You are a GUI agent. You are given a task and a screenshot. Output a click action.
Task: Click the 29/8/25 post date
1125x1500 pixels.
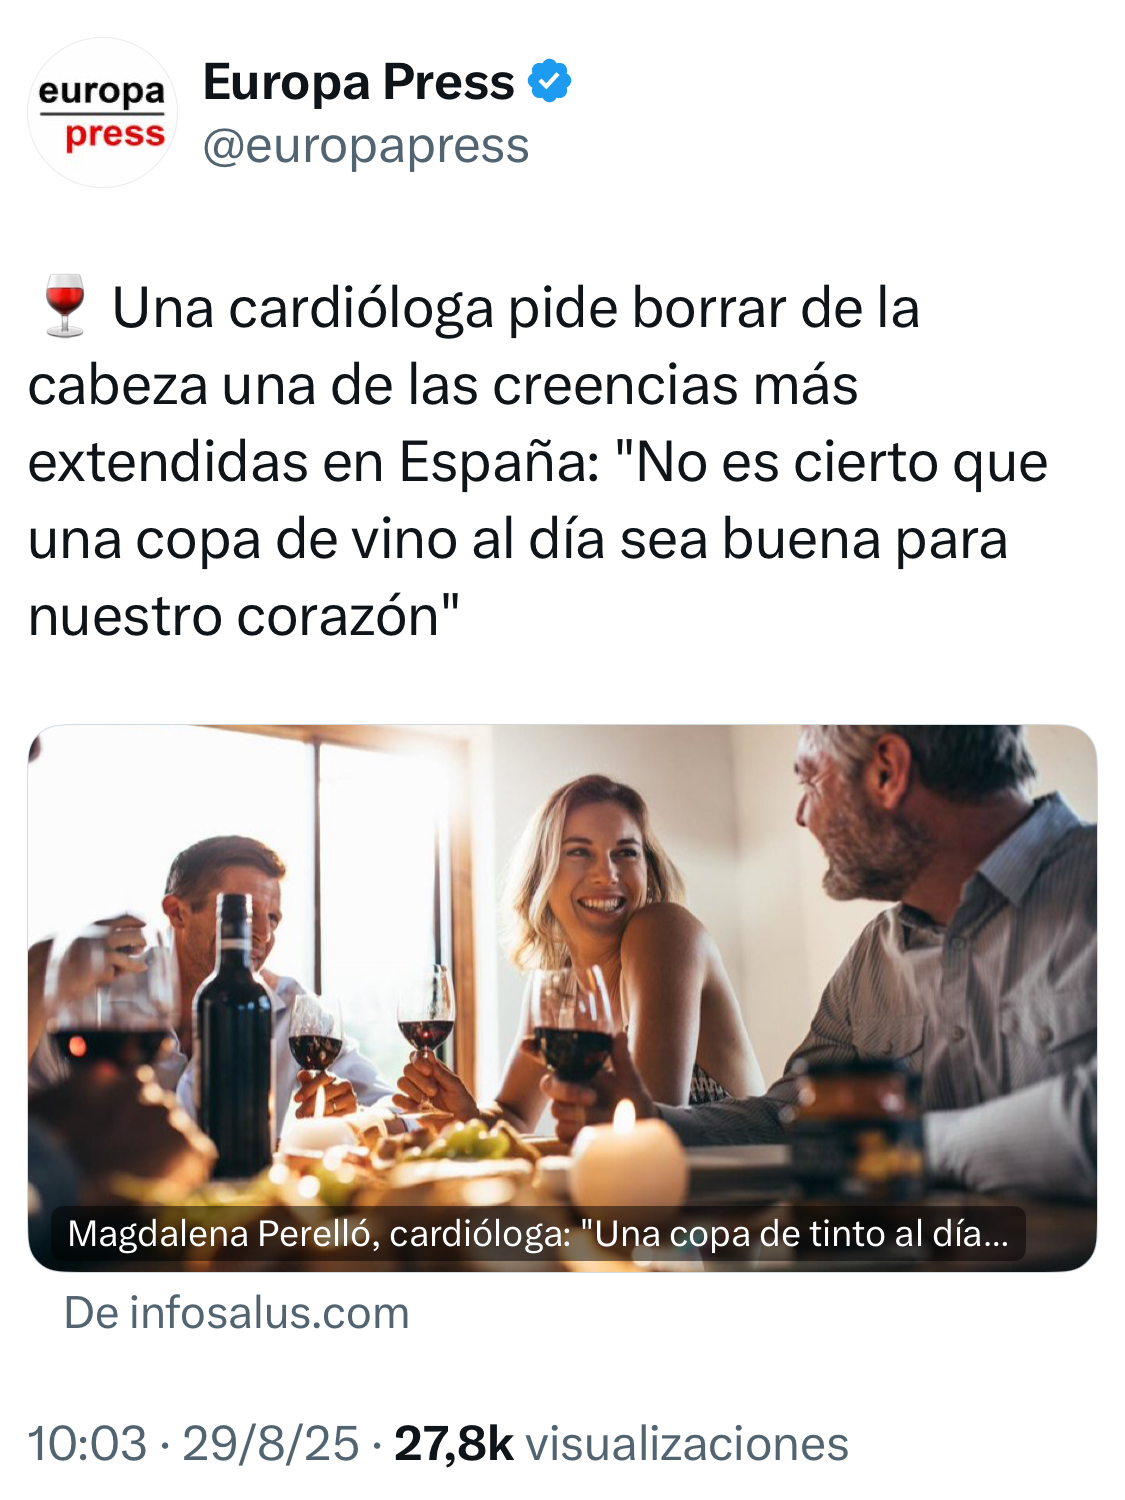tap(270, 1444)
